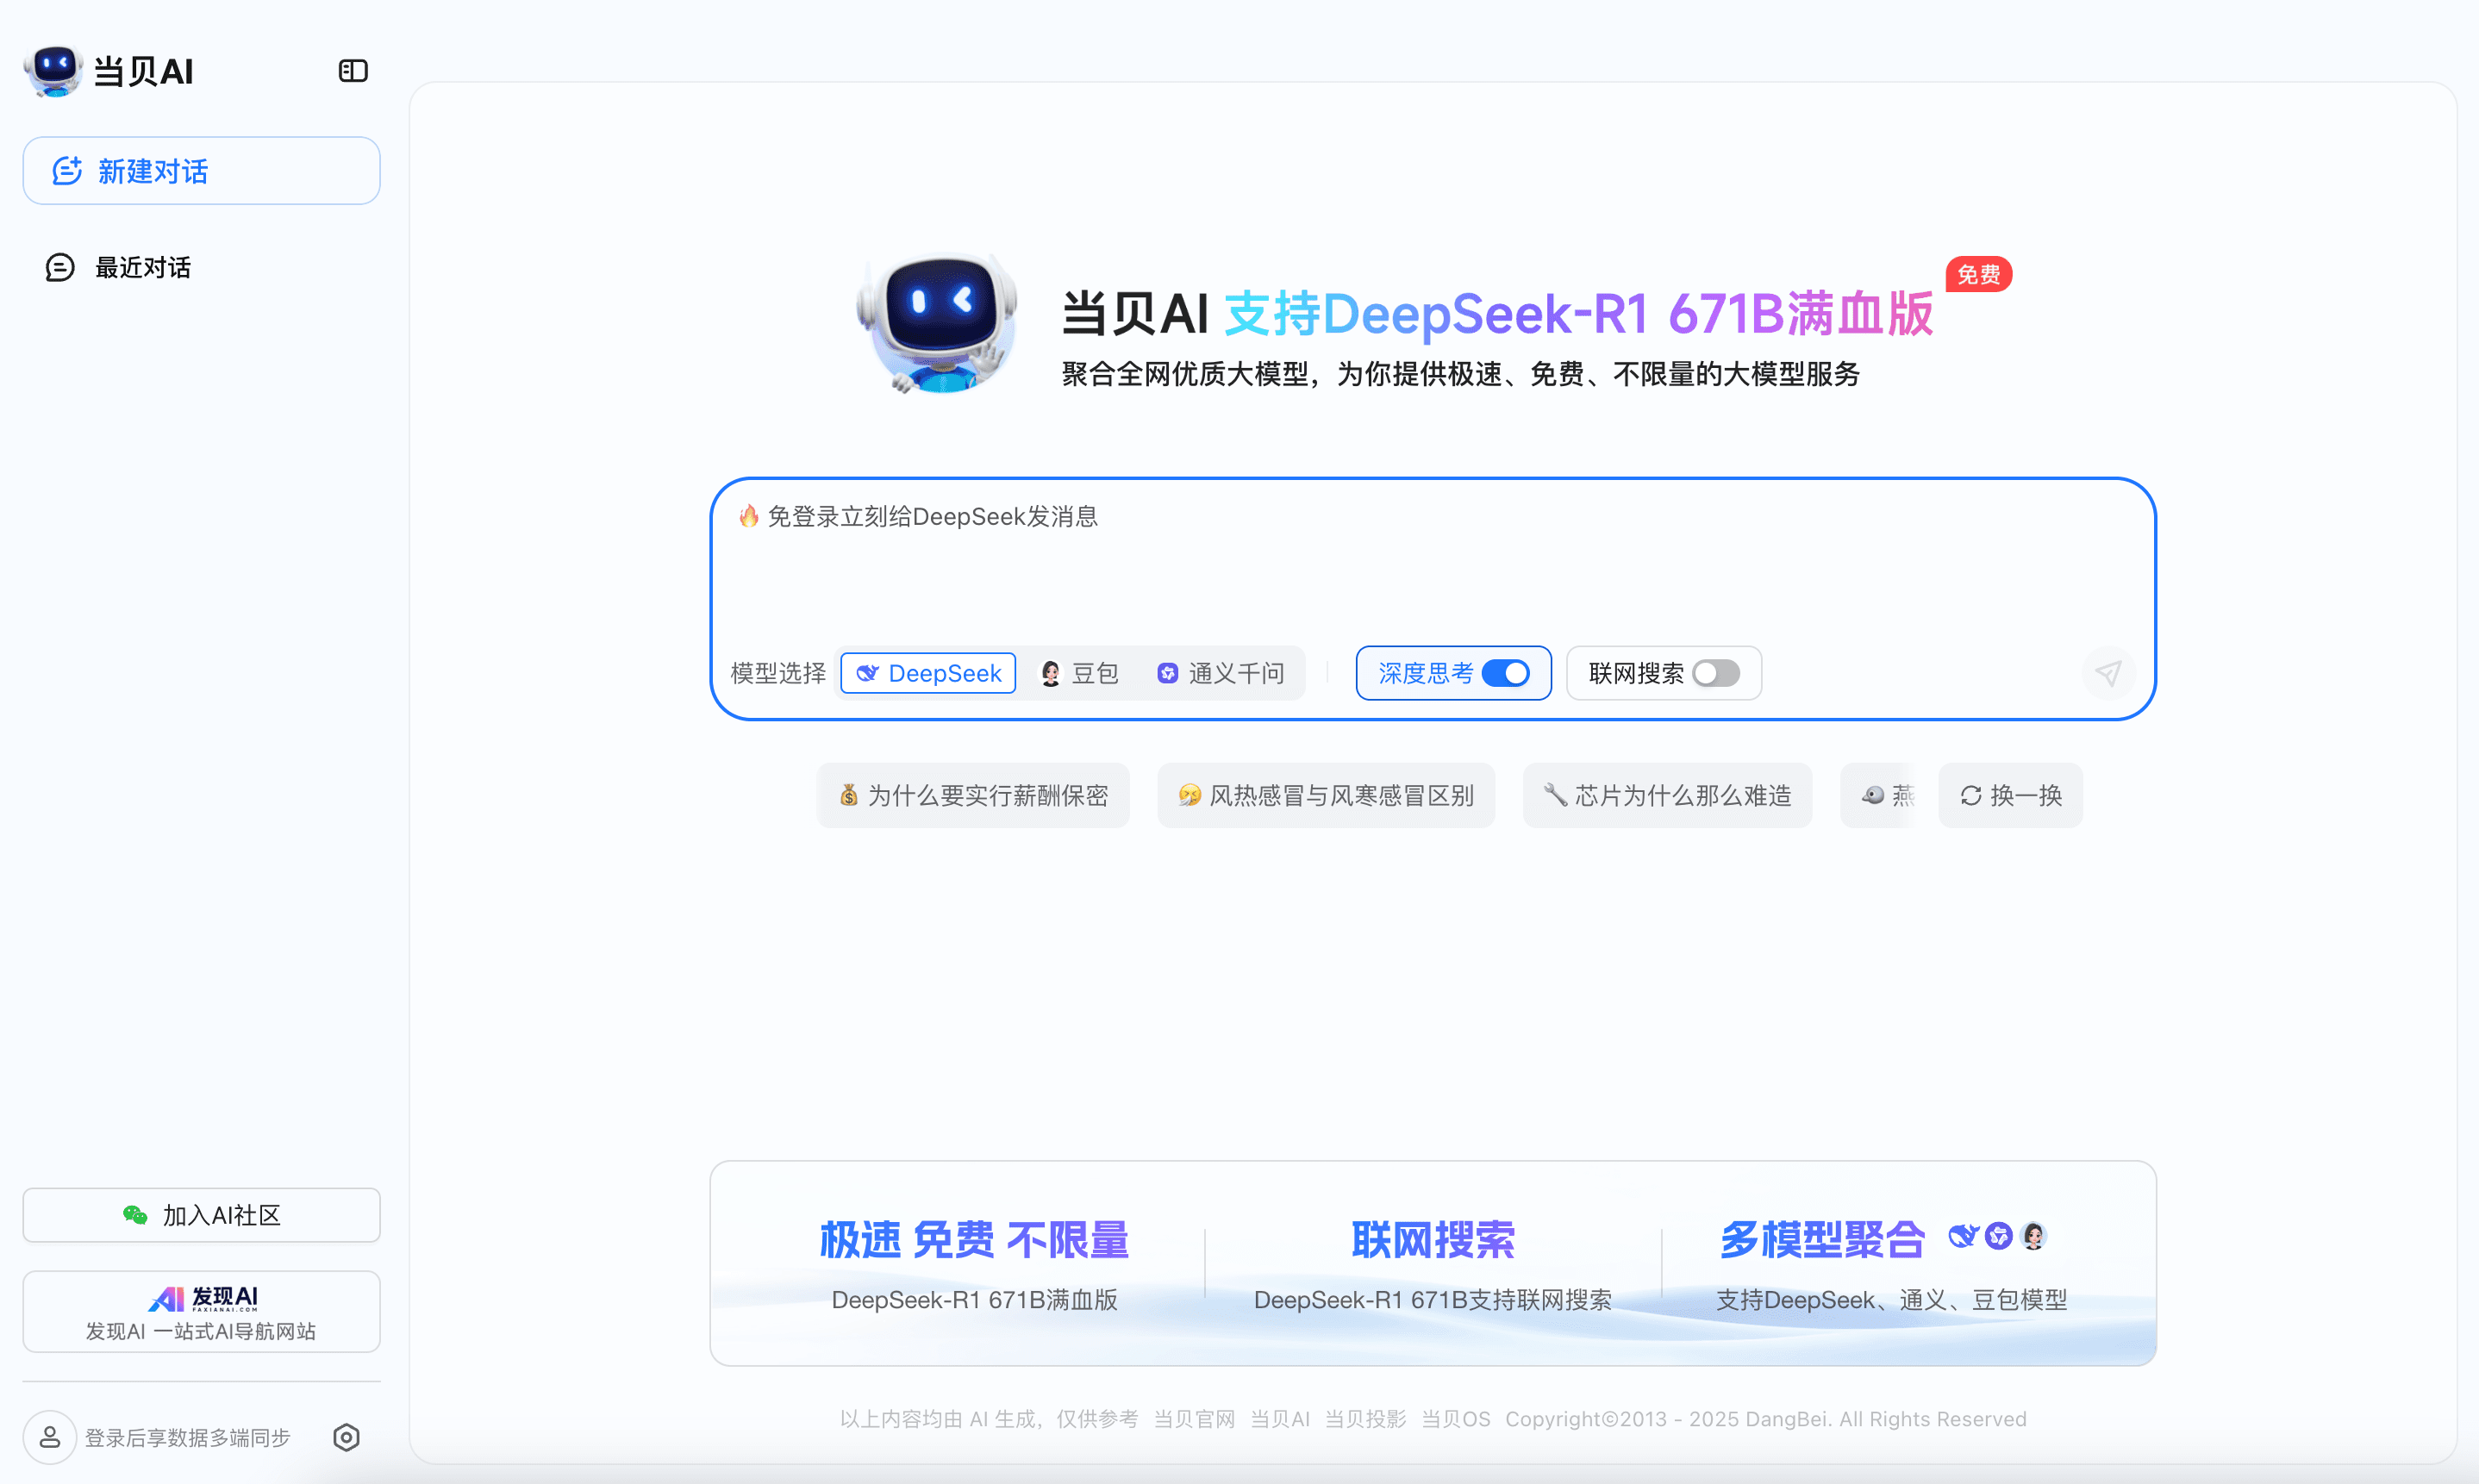Select the DeepSeek model
The height and width of the screenshot is (1484, 2479).
click(928, 673)
